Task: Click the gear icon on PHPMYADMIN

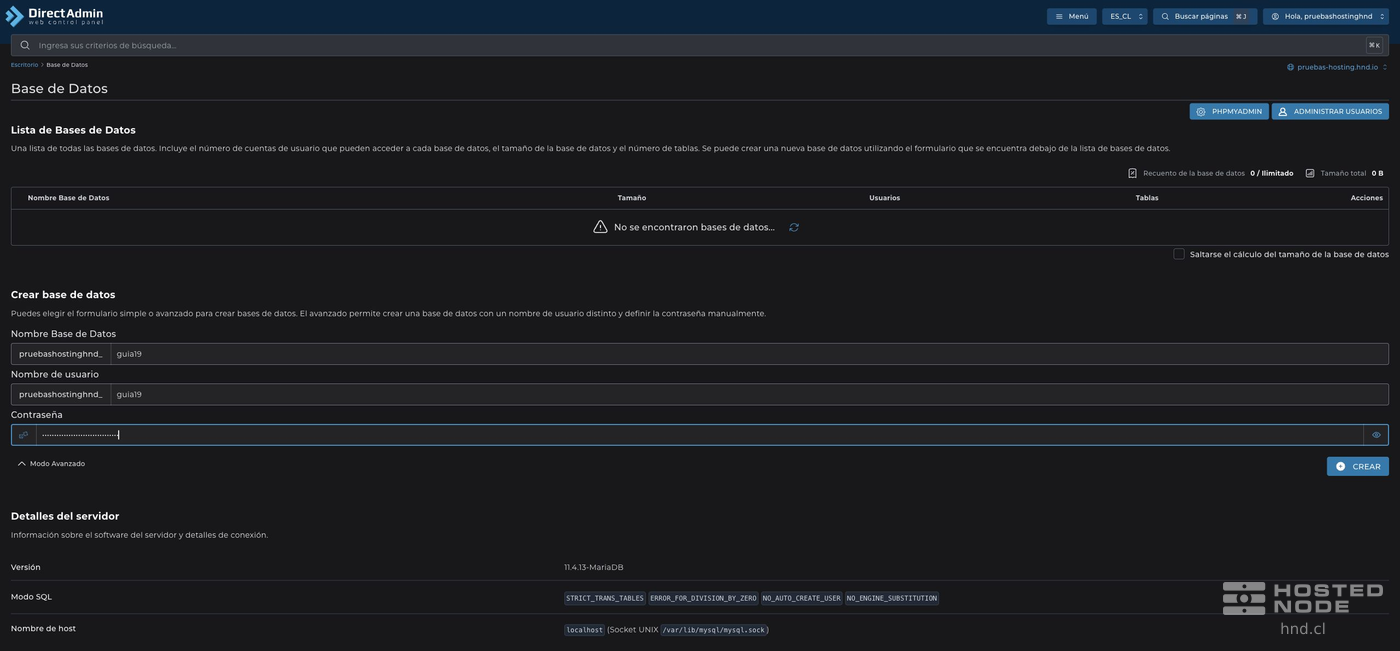Action: tap(1201, 111)
